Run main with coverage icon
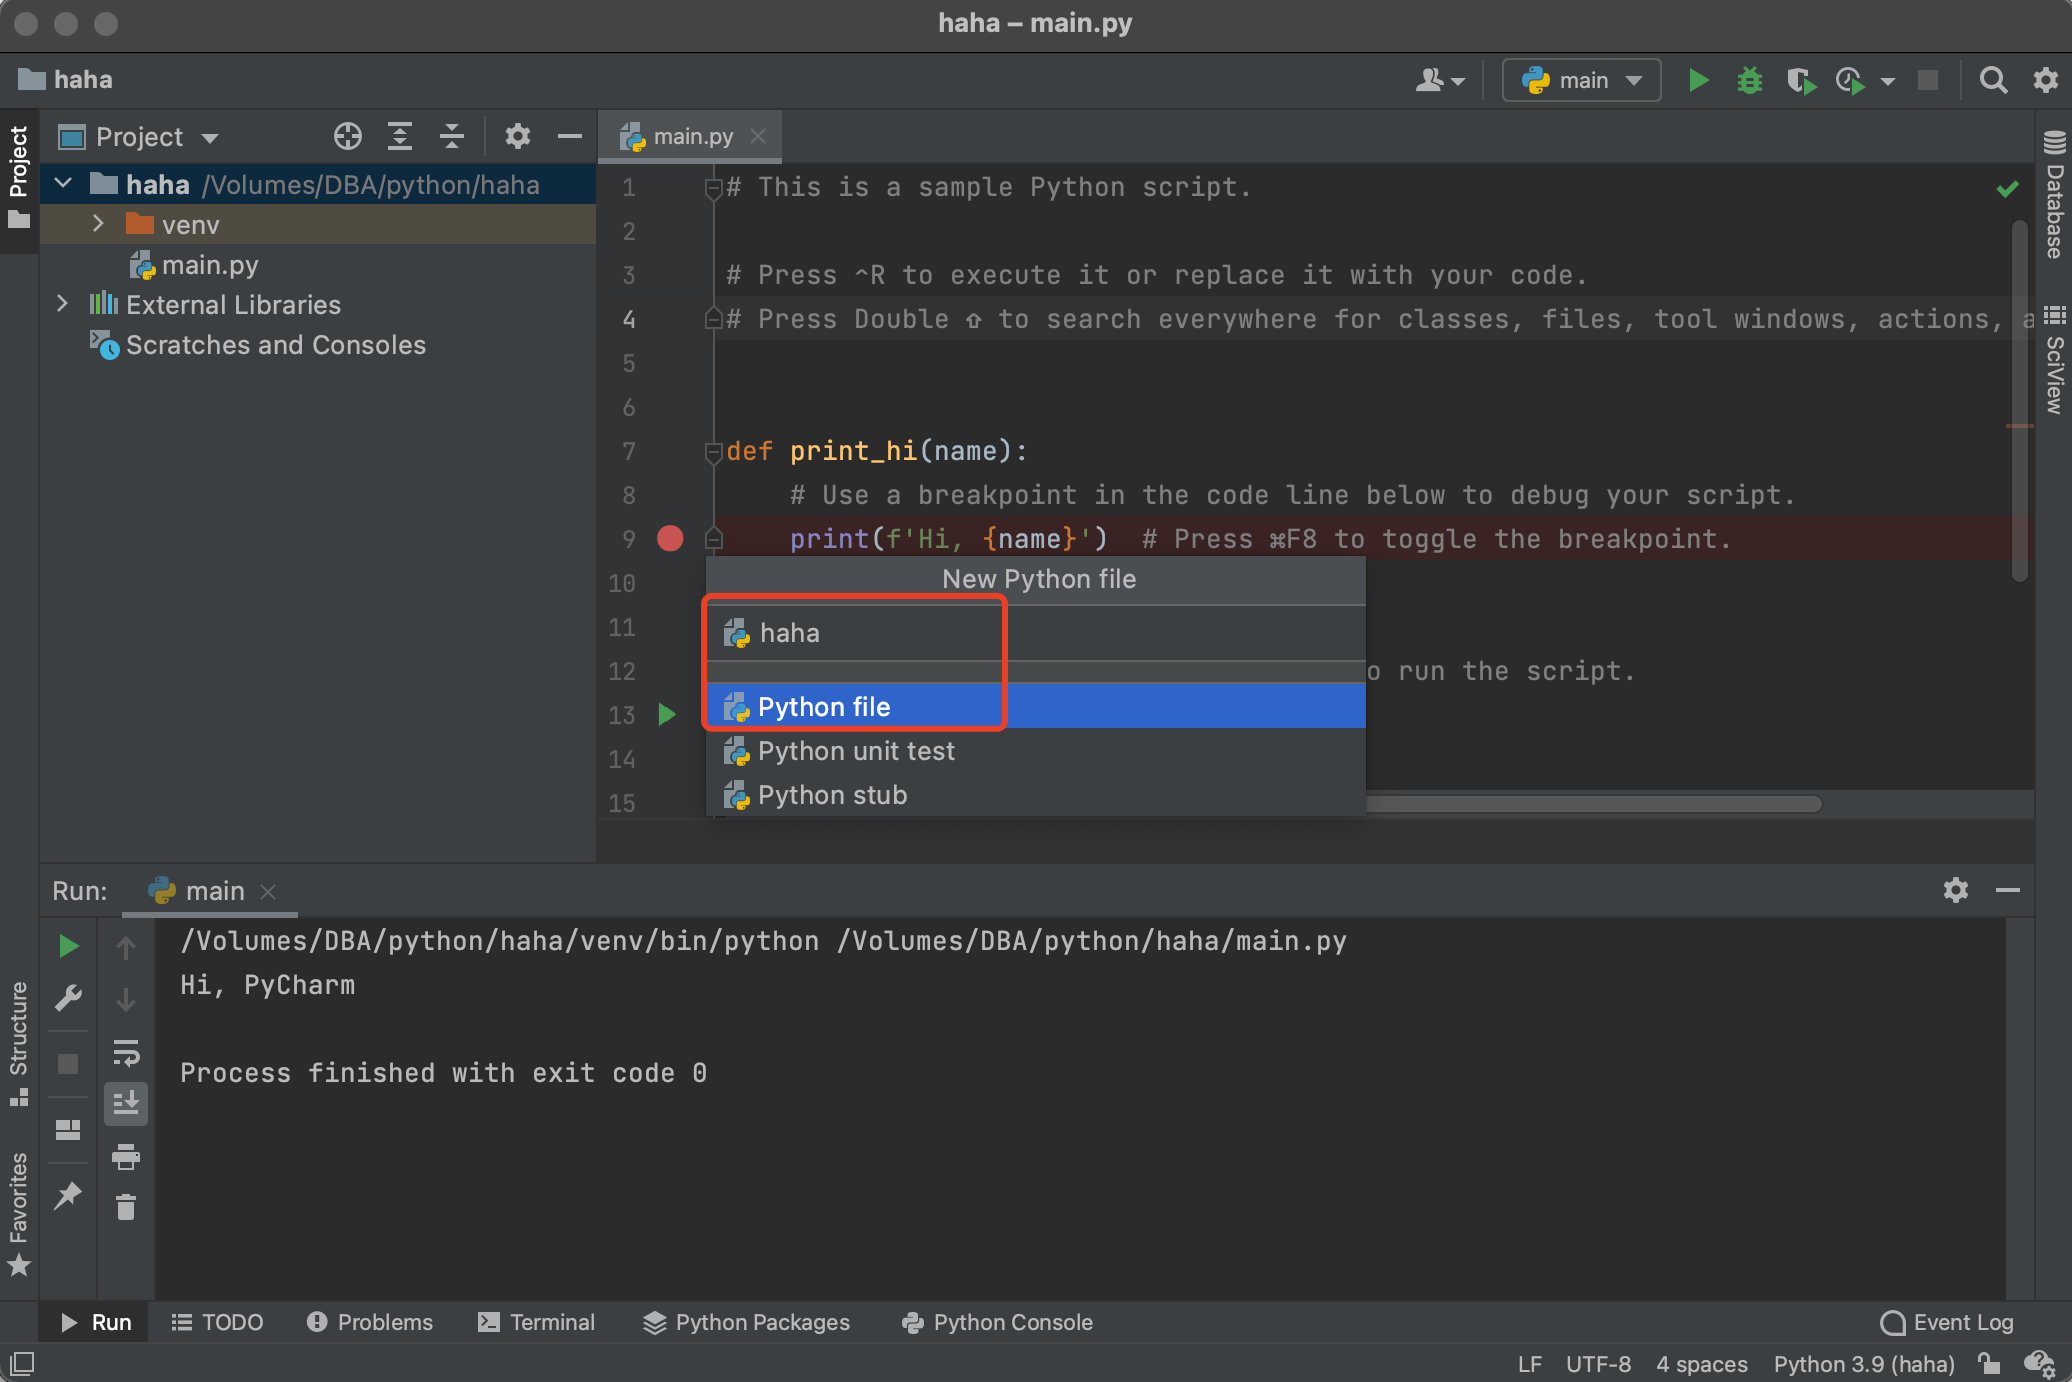2072x1382 pixels. (1800, 80)
